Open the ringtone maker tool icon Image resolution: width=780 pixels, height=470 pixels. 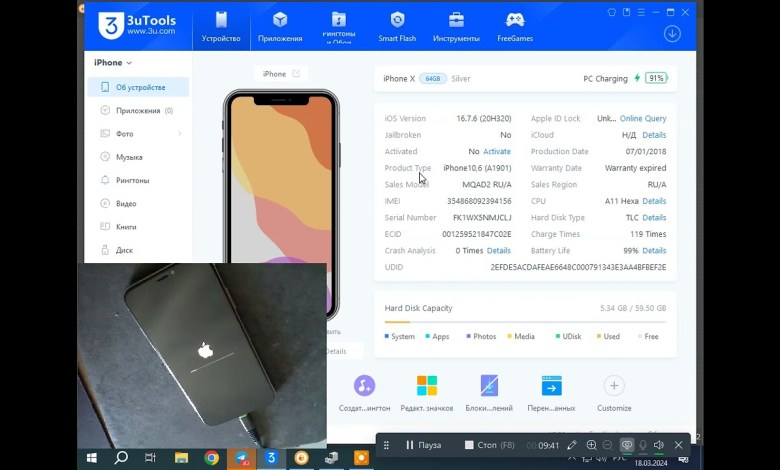[364, 386]
